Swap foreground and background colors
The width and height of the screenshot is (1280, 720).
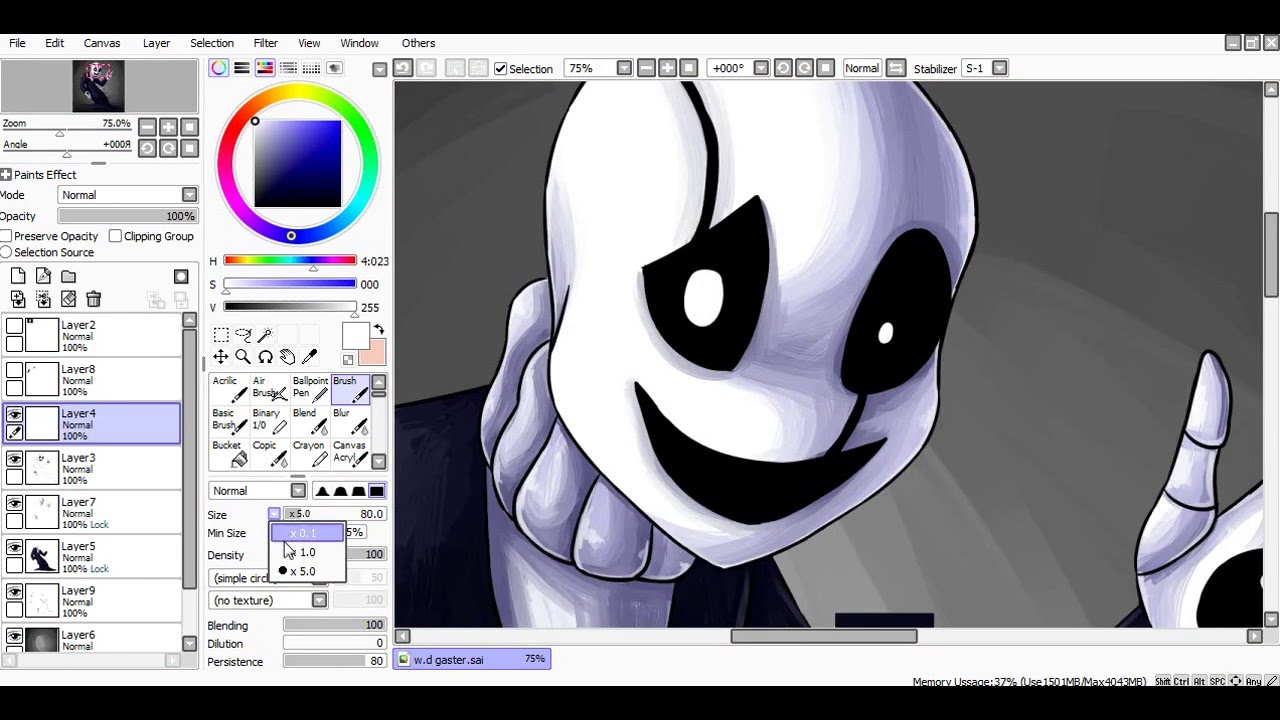click(x=379, y=329)
